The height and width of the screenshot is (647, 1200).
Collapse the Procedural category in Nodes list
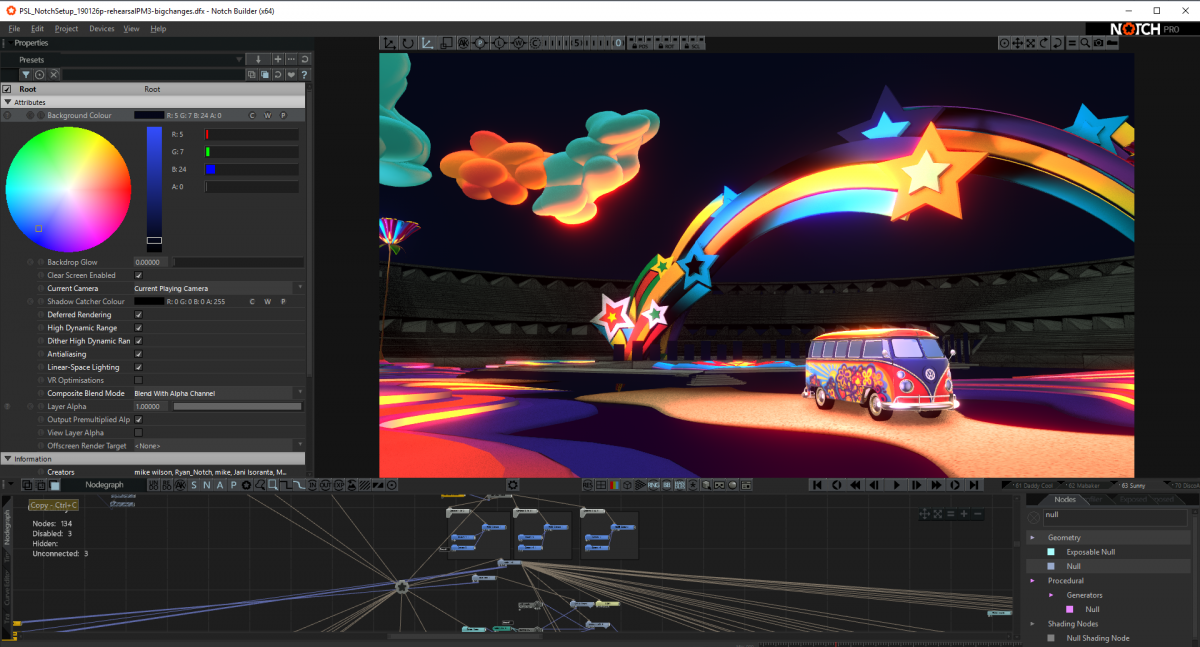click(x=1033, y=581)
